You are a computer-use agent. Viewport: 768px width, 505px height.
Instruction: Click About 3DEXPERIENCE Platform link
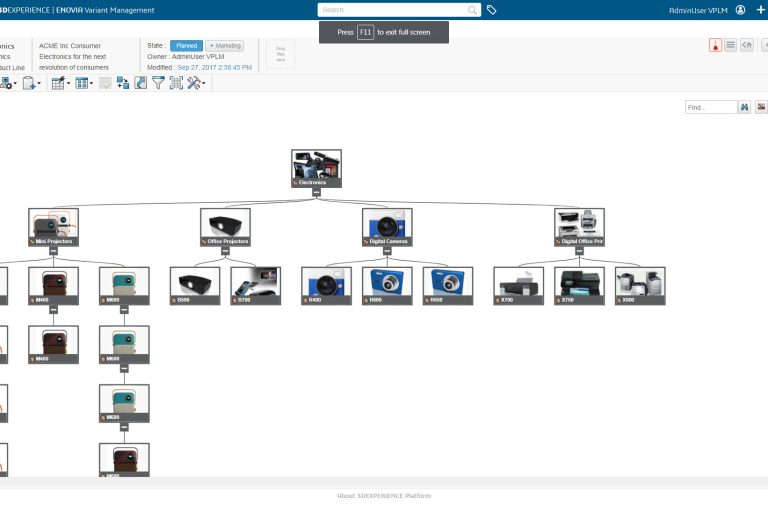pyautogui.click(x=384, y=495)
